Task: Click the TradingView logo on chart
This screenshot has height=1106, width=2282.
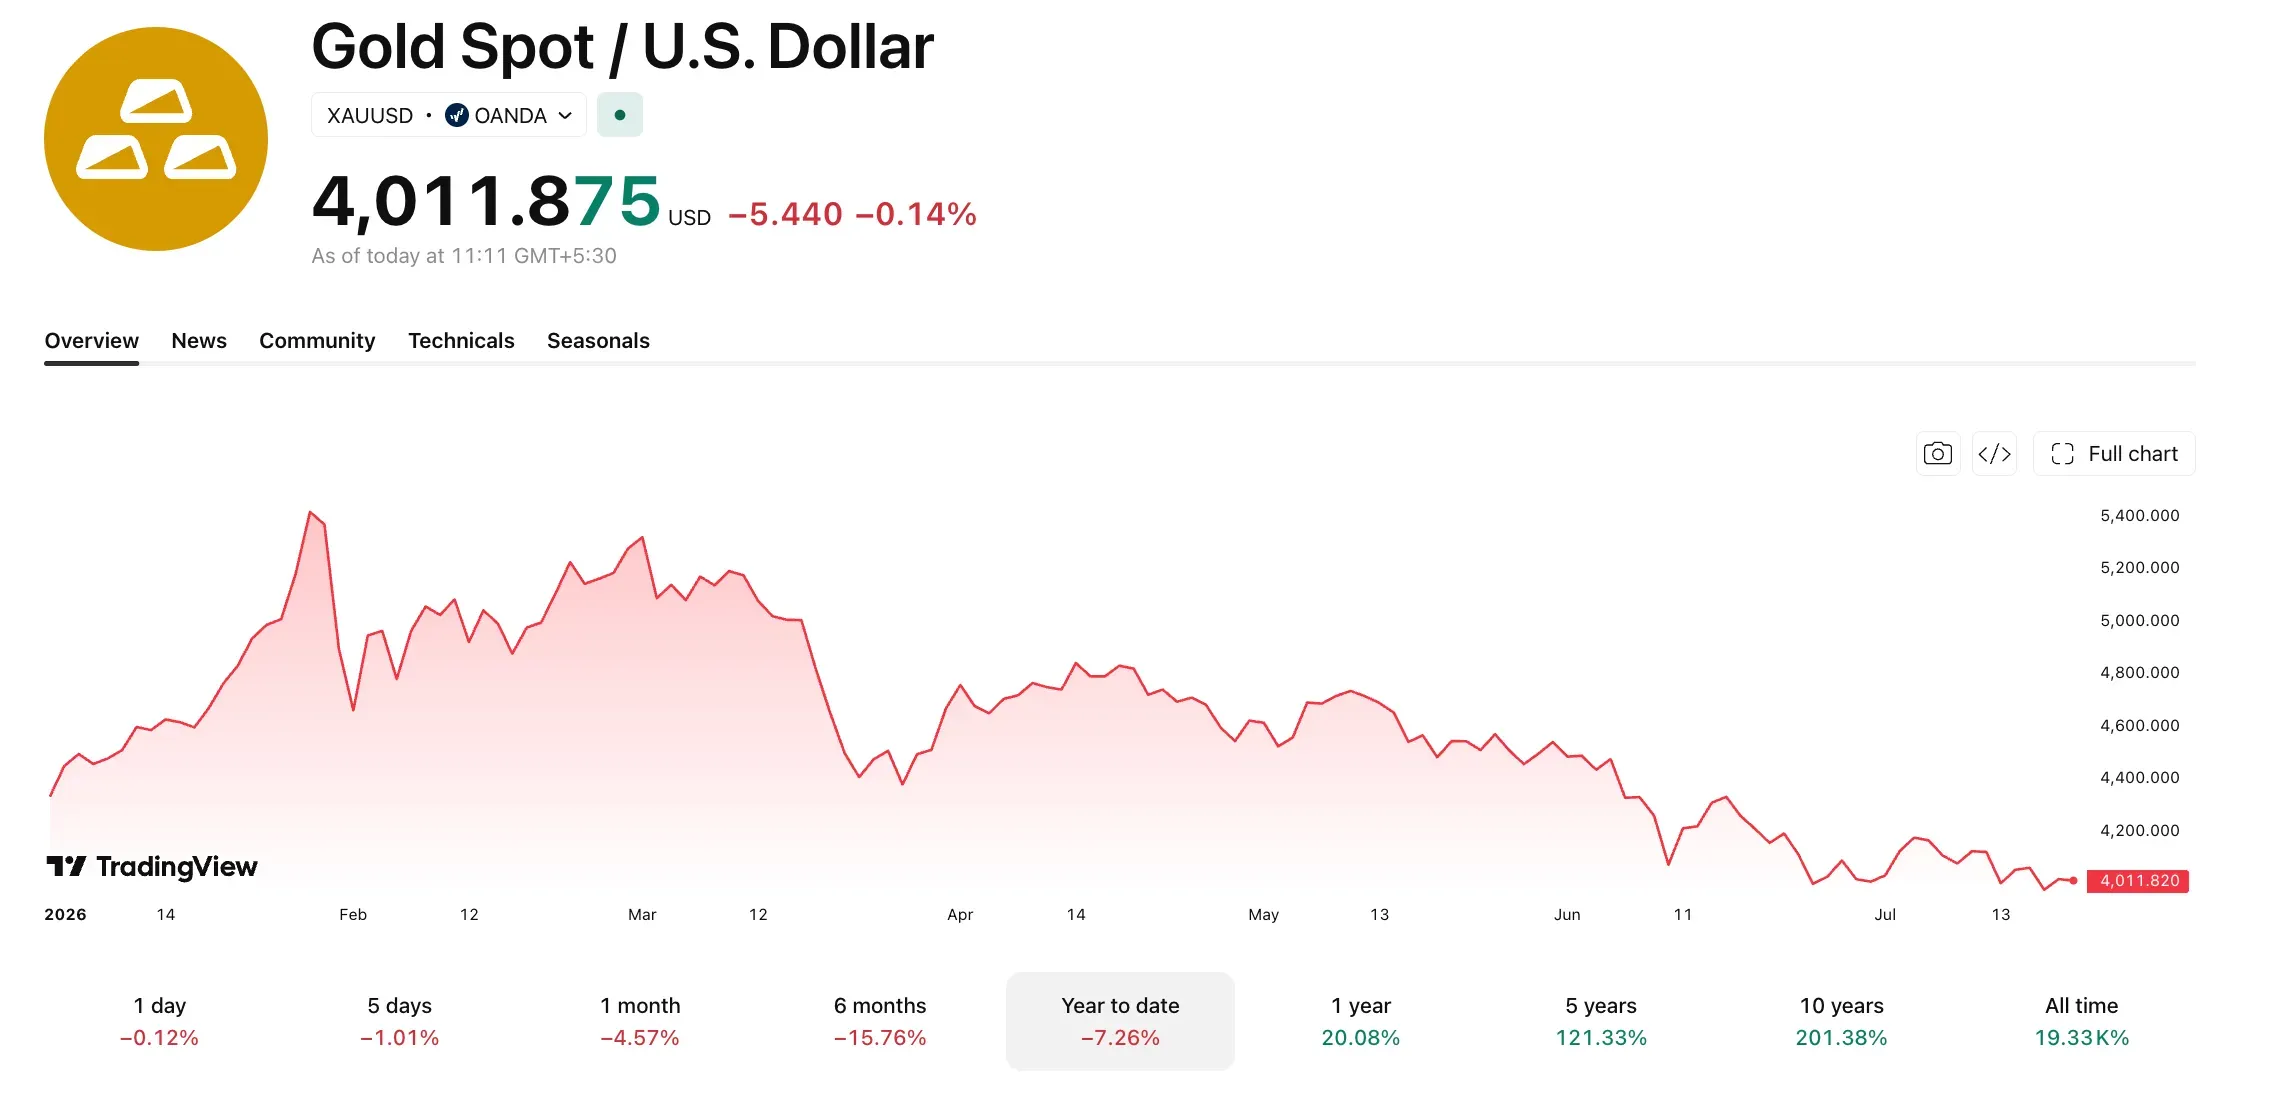Action: (x=152, y=866)
